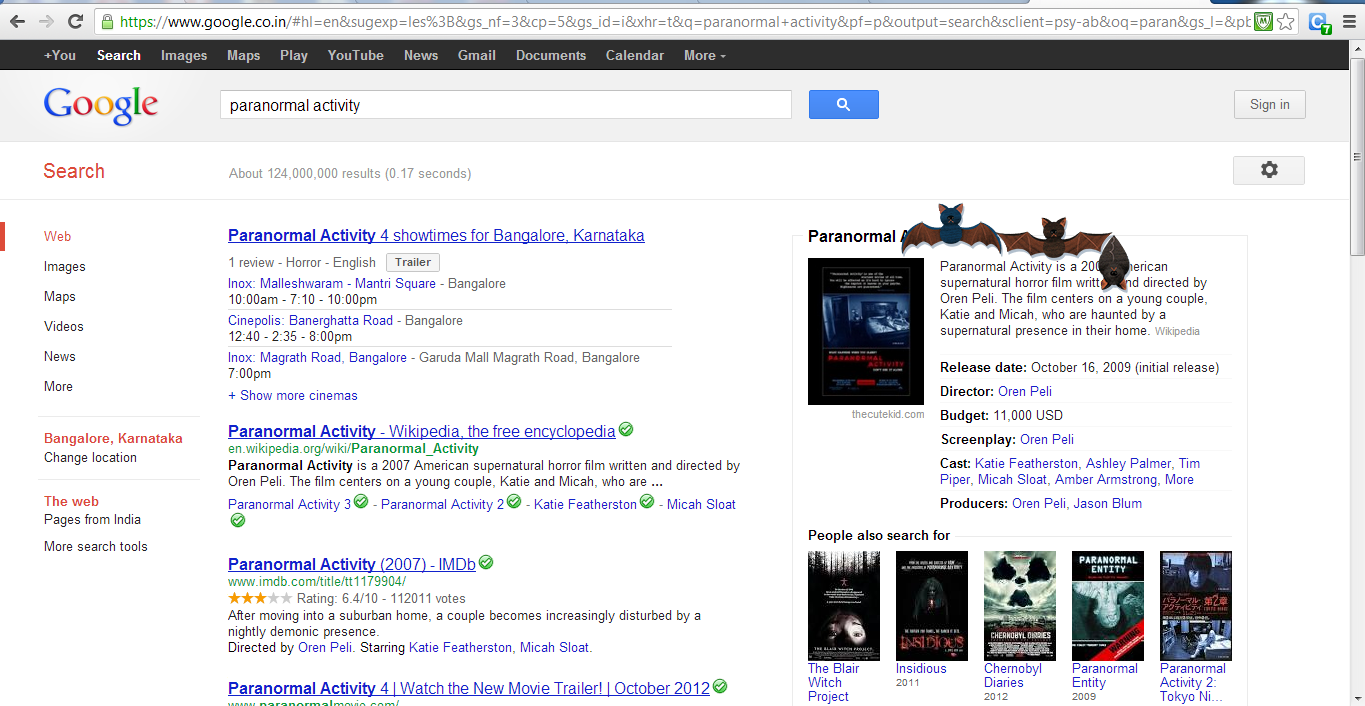
Task: Open showtimes for Bangalore result
Action: (x=436, y=236)
